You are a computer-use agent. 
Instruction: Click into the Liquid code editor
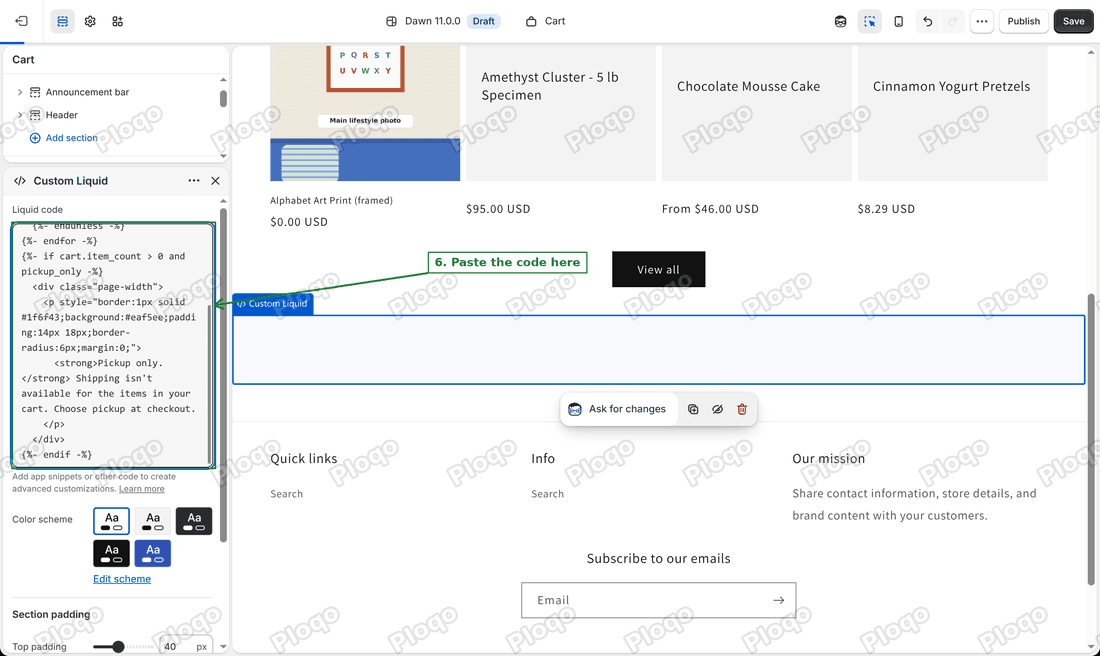pos(112,344)
